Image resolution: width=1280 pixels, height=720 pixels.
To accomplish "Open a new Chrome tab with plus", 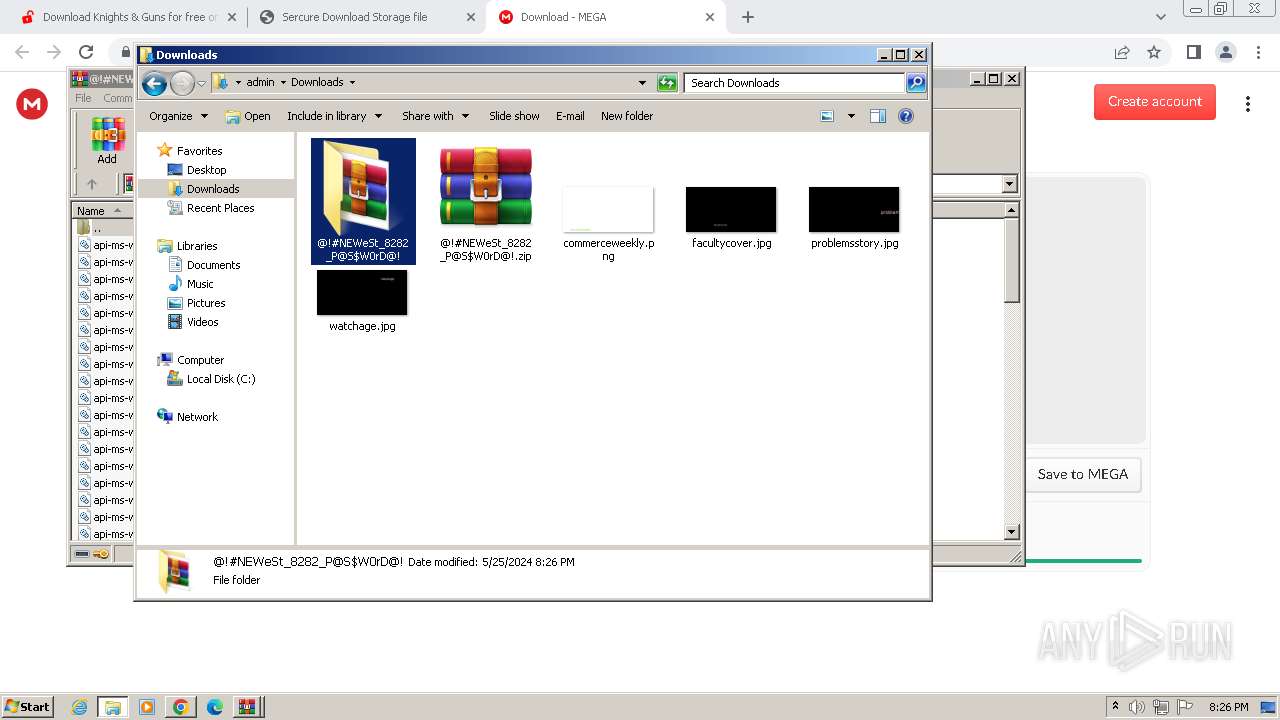I will (747, 17).
